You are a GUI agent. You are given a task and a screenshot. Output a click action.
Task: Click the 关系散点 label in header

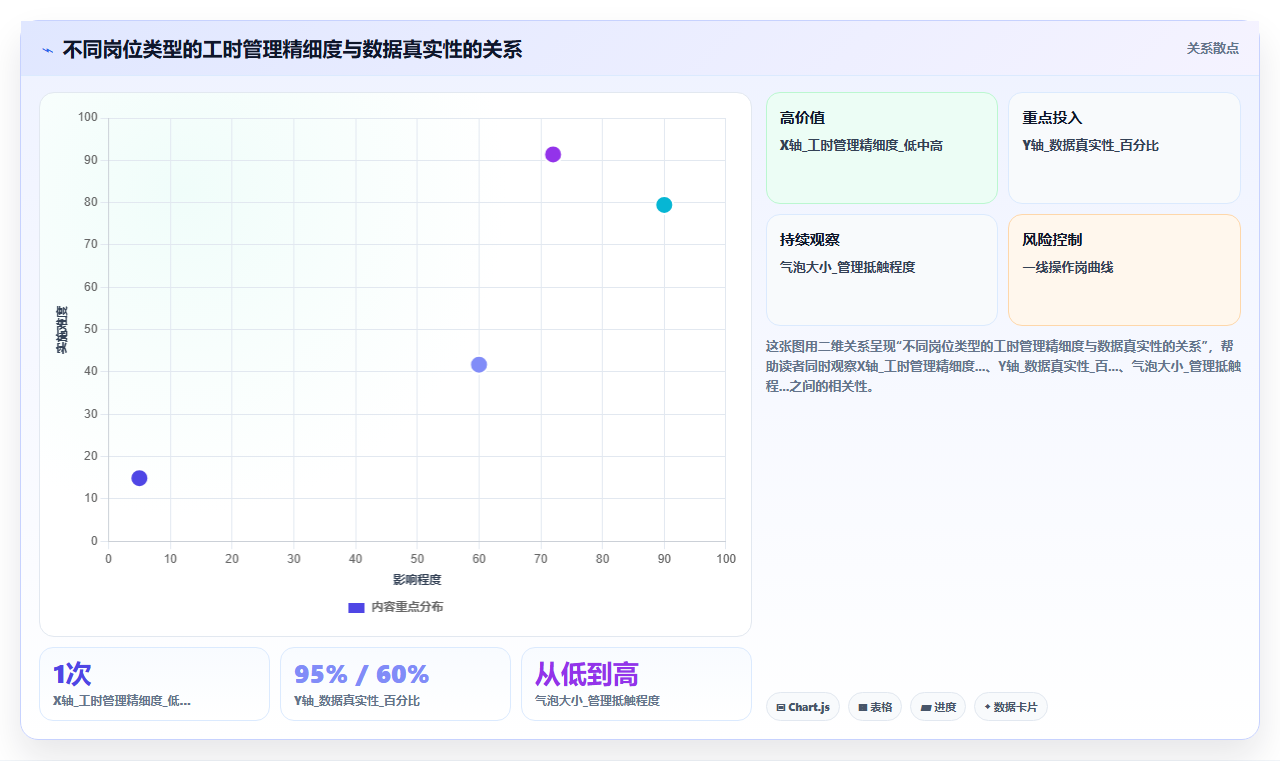click(x=1212, y=48)
